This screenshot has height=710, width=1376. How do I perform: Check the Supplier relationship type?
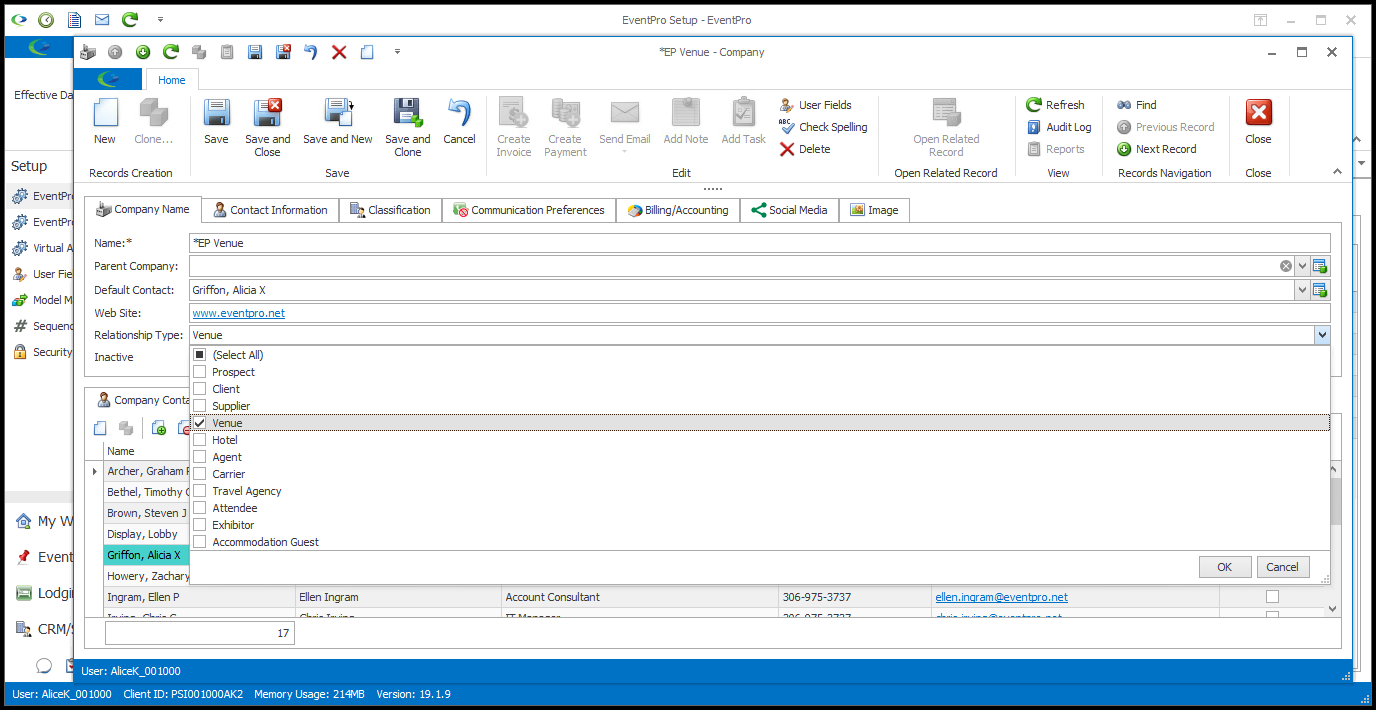[200, 406]
